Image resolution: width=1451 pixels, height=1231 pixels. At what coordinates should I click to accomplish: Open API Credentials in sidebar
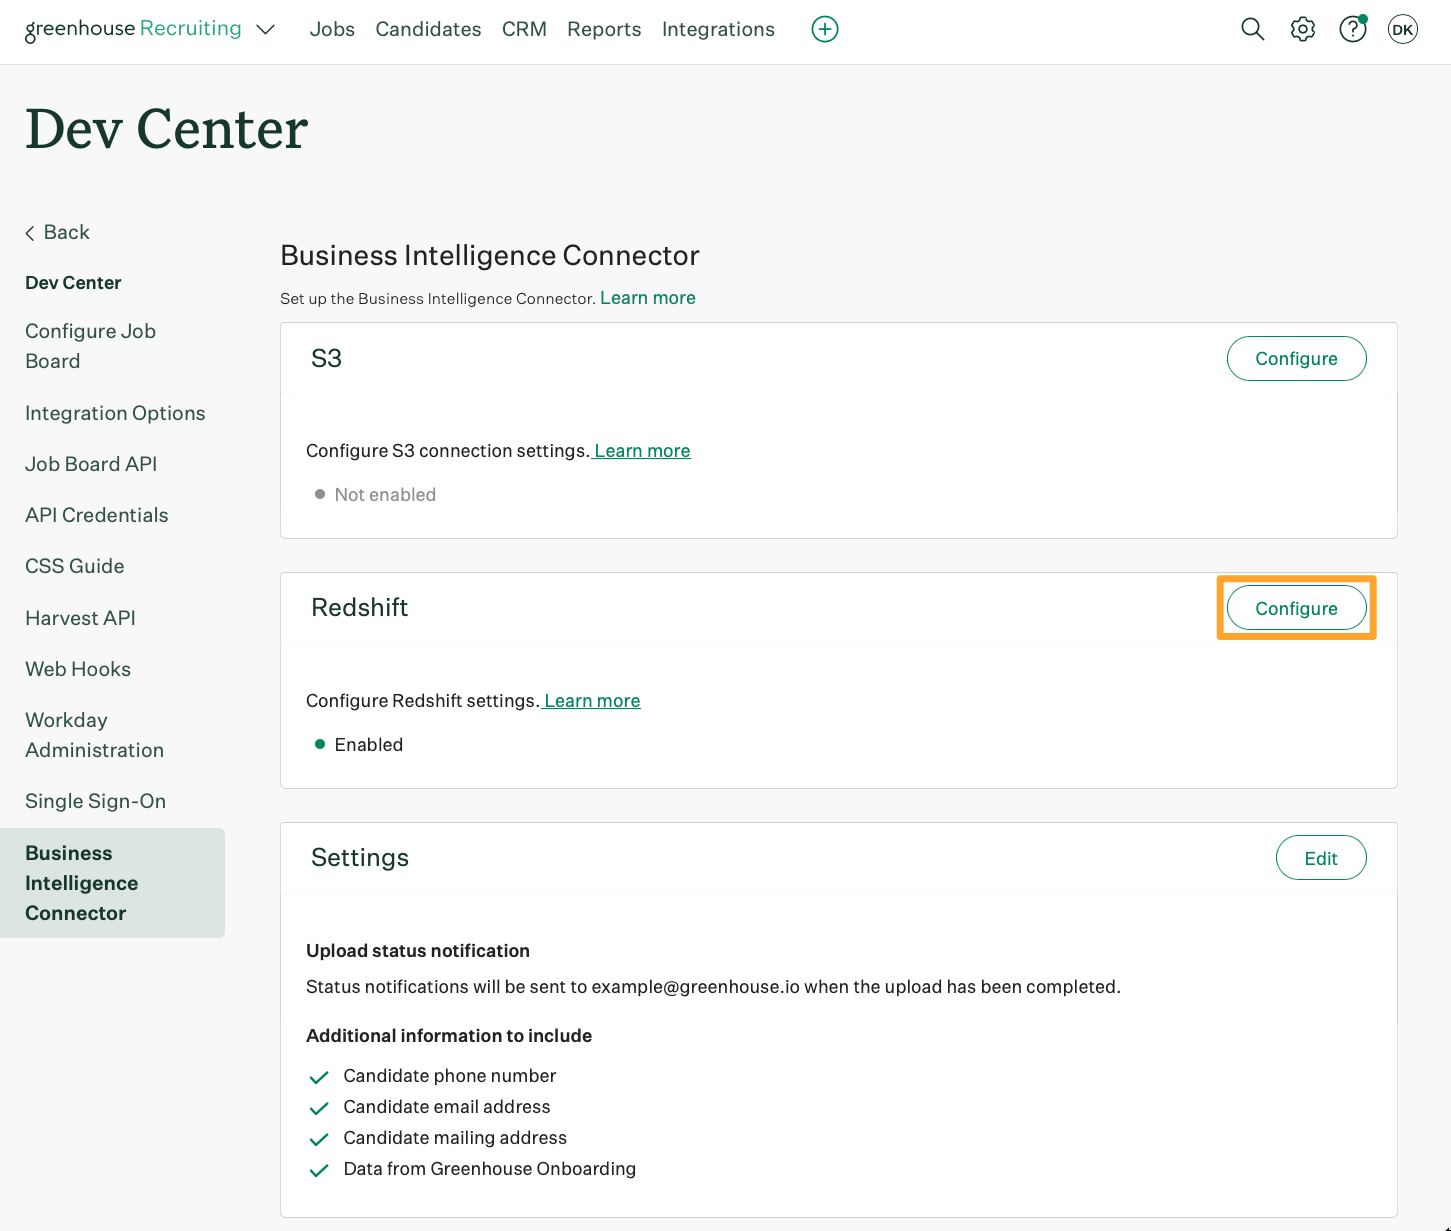pos(97,515)
